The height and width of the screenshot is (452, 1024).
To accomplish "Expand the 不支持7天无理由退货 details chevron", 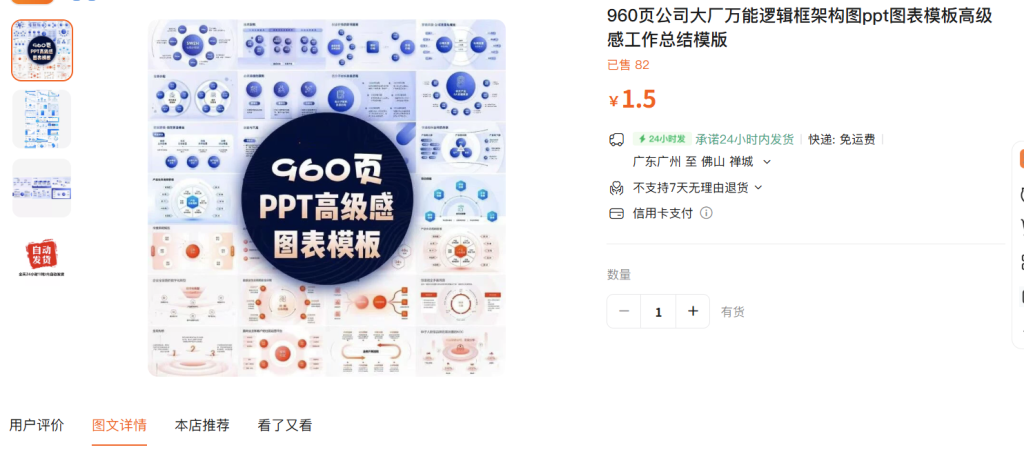I will tap(758, 187).
